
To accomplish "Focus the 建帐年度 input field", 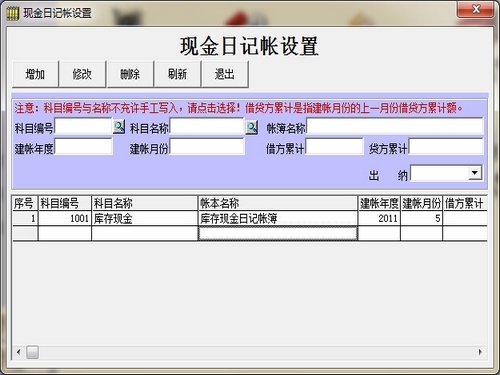I will coord(83,147).
